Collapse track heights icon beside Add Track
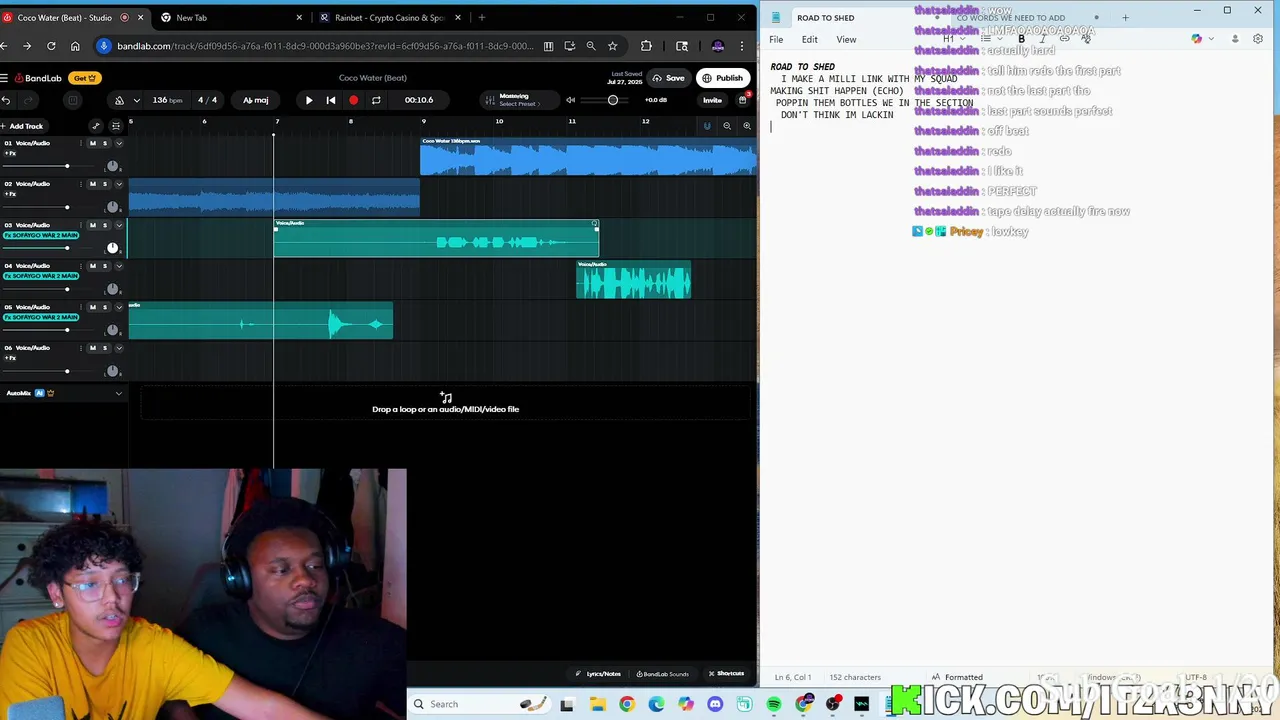 pos(116,126)
